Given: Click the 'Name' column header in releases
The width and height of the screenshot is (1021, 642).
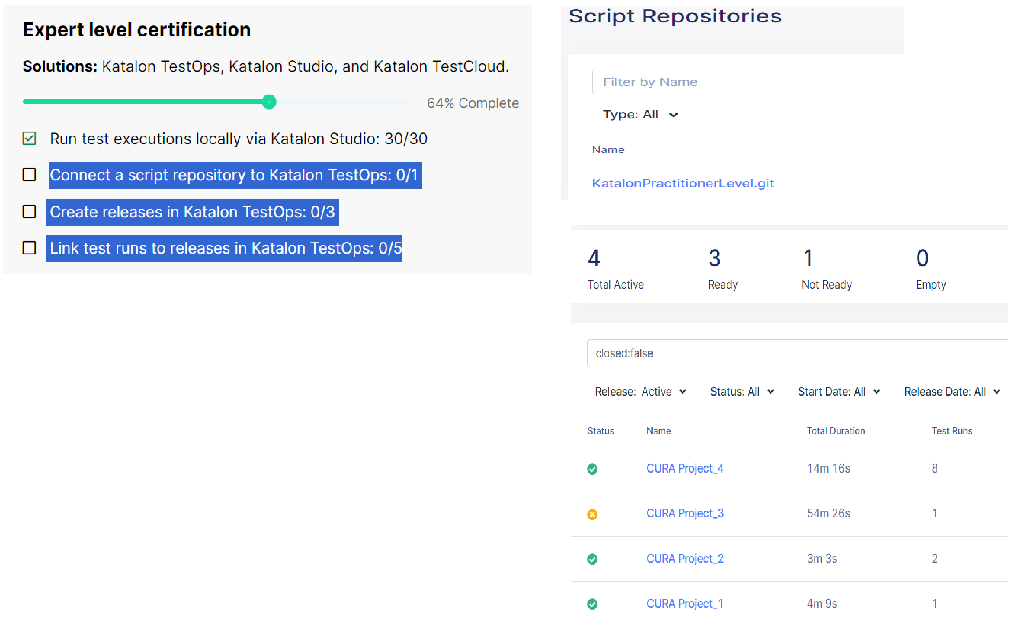Looking at the screenshot, I should pos(659,431).
